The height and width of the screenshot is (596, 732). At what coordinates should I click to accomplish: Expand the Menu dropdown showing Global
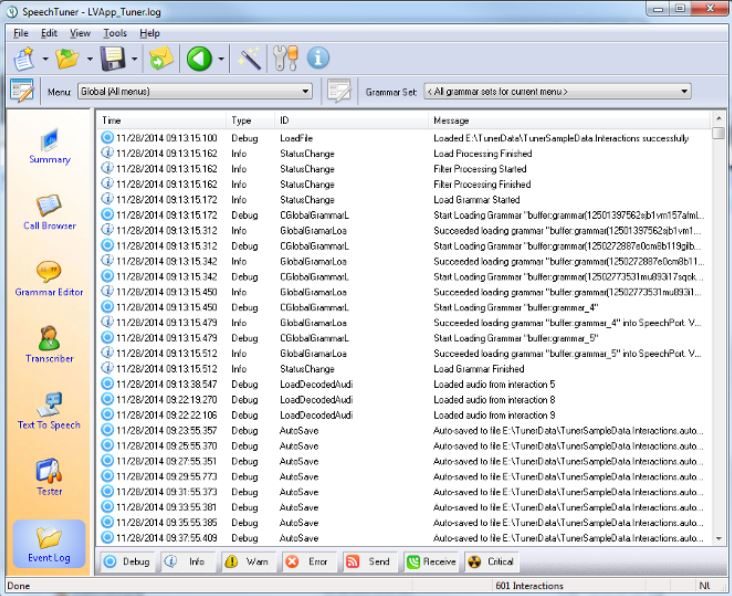click(306, 92)
